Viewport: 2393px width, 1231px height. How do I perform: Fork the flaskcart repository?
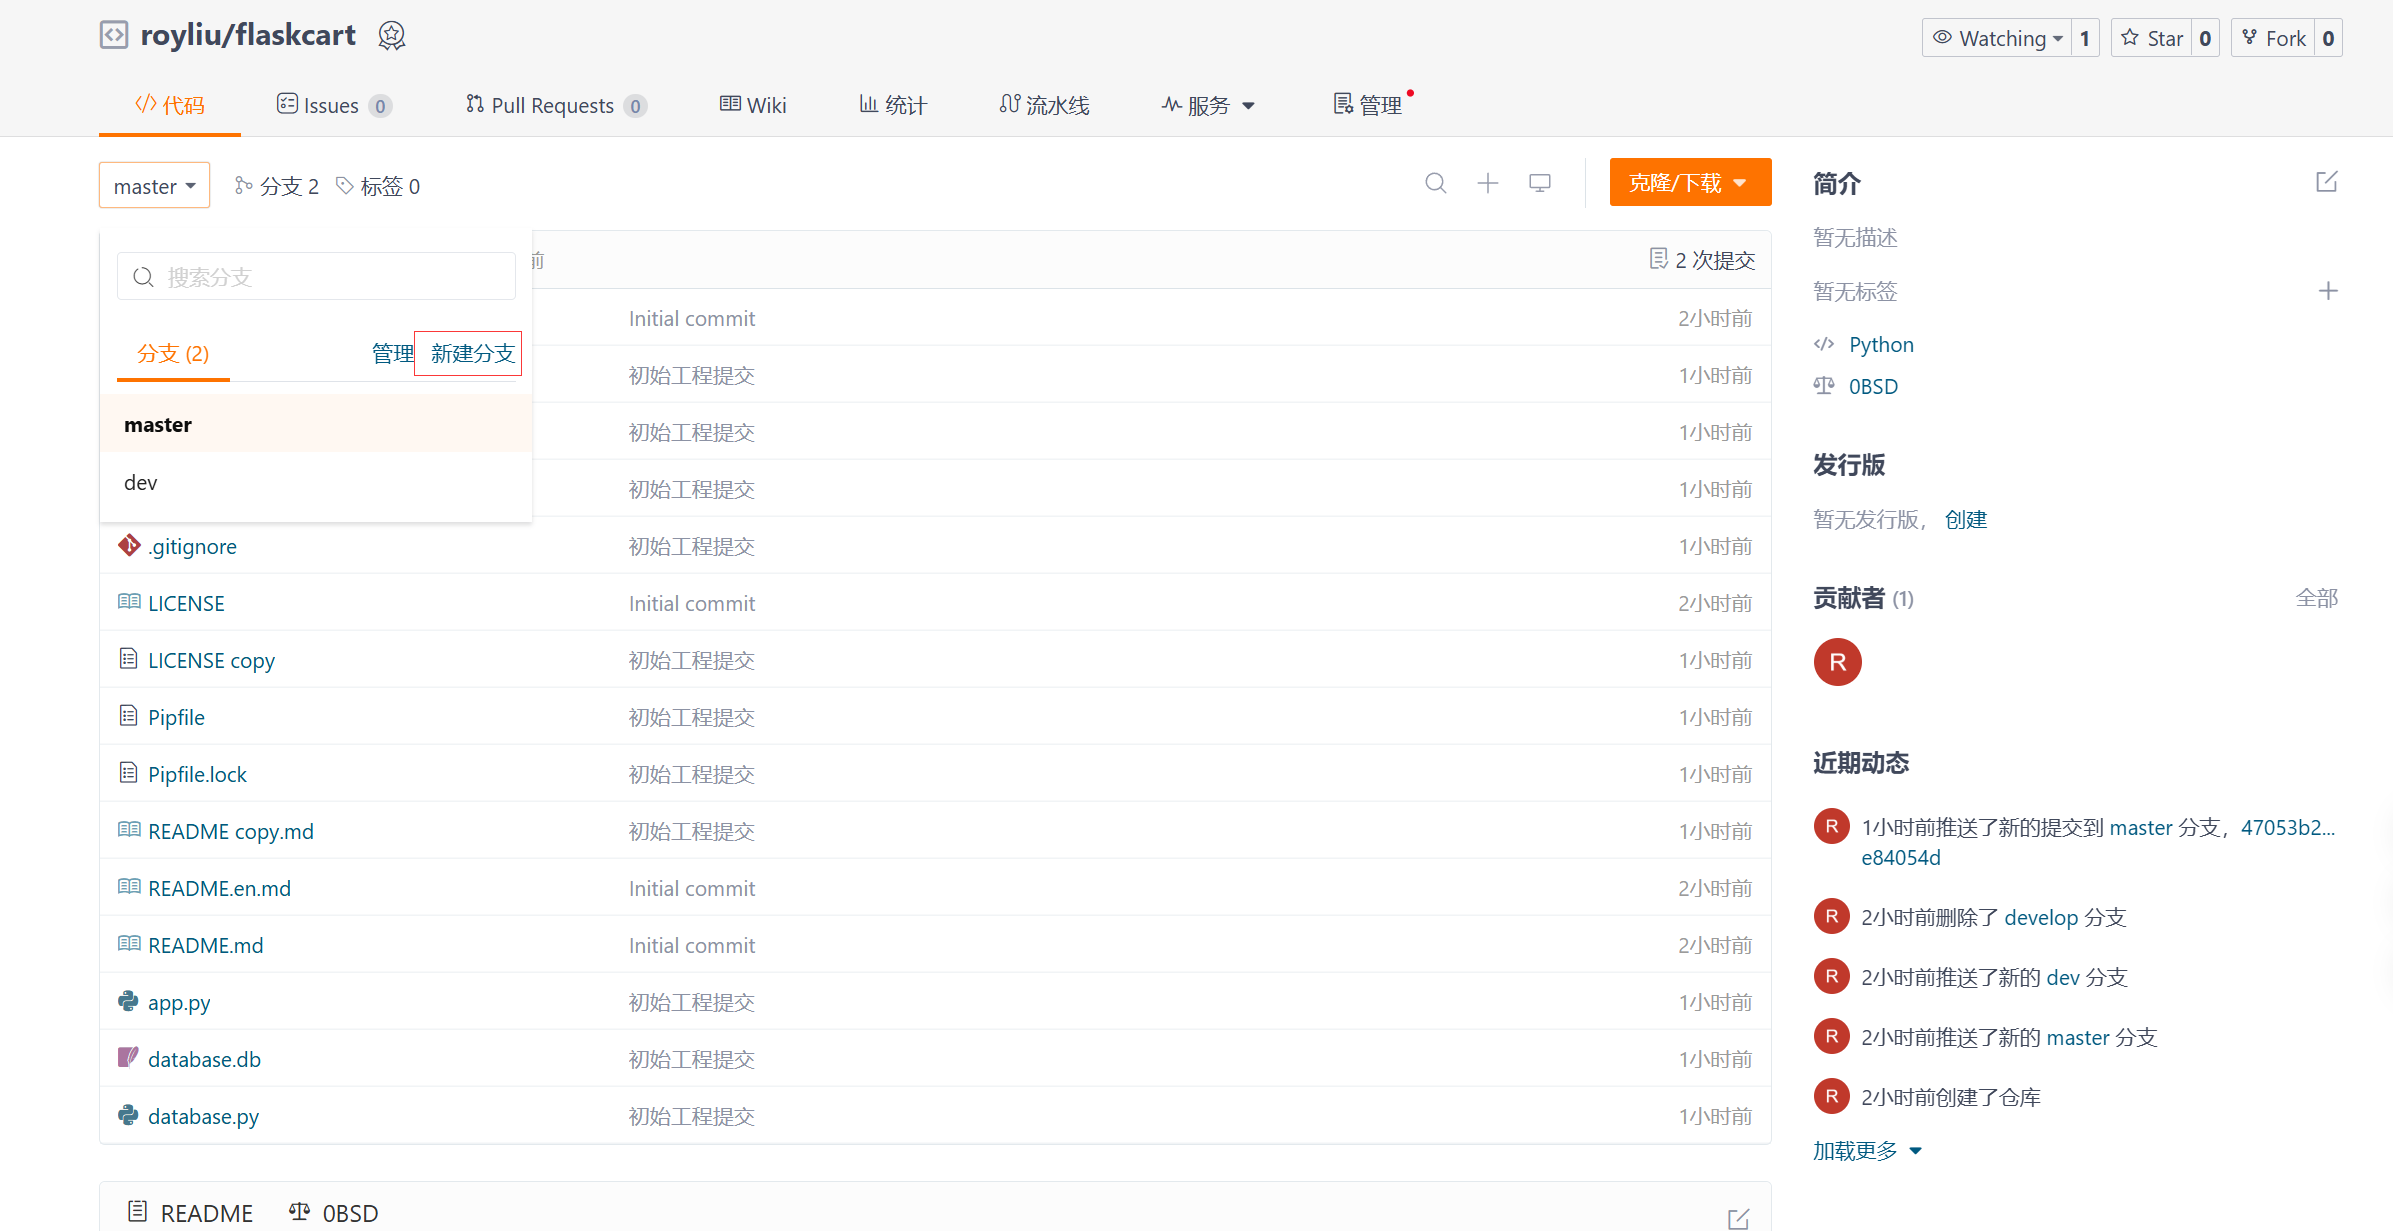tap(2274, 38)
